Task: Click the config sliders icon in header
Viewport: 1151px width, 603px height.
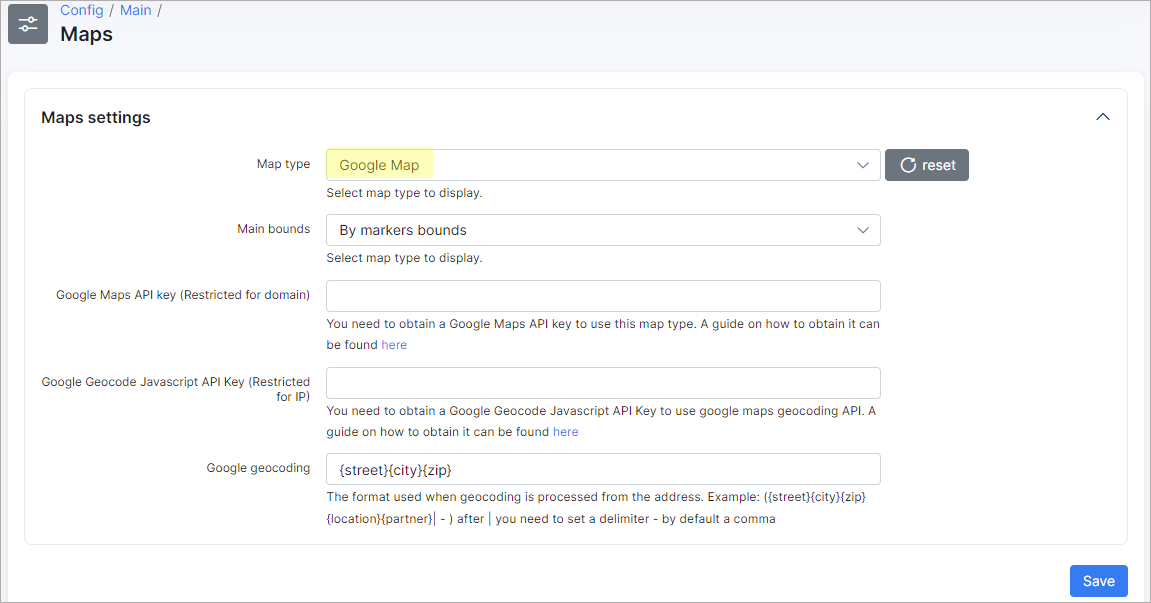Action: coord(28,24)
